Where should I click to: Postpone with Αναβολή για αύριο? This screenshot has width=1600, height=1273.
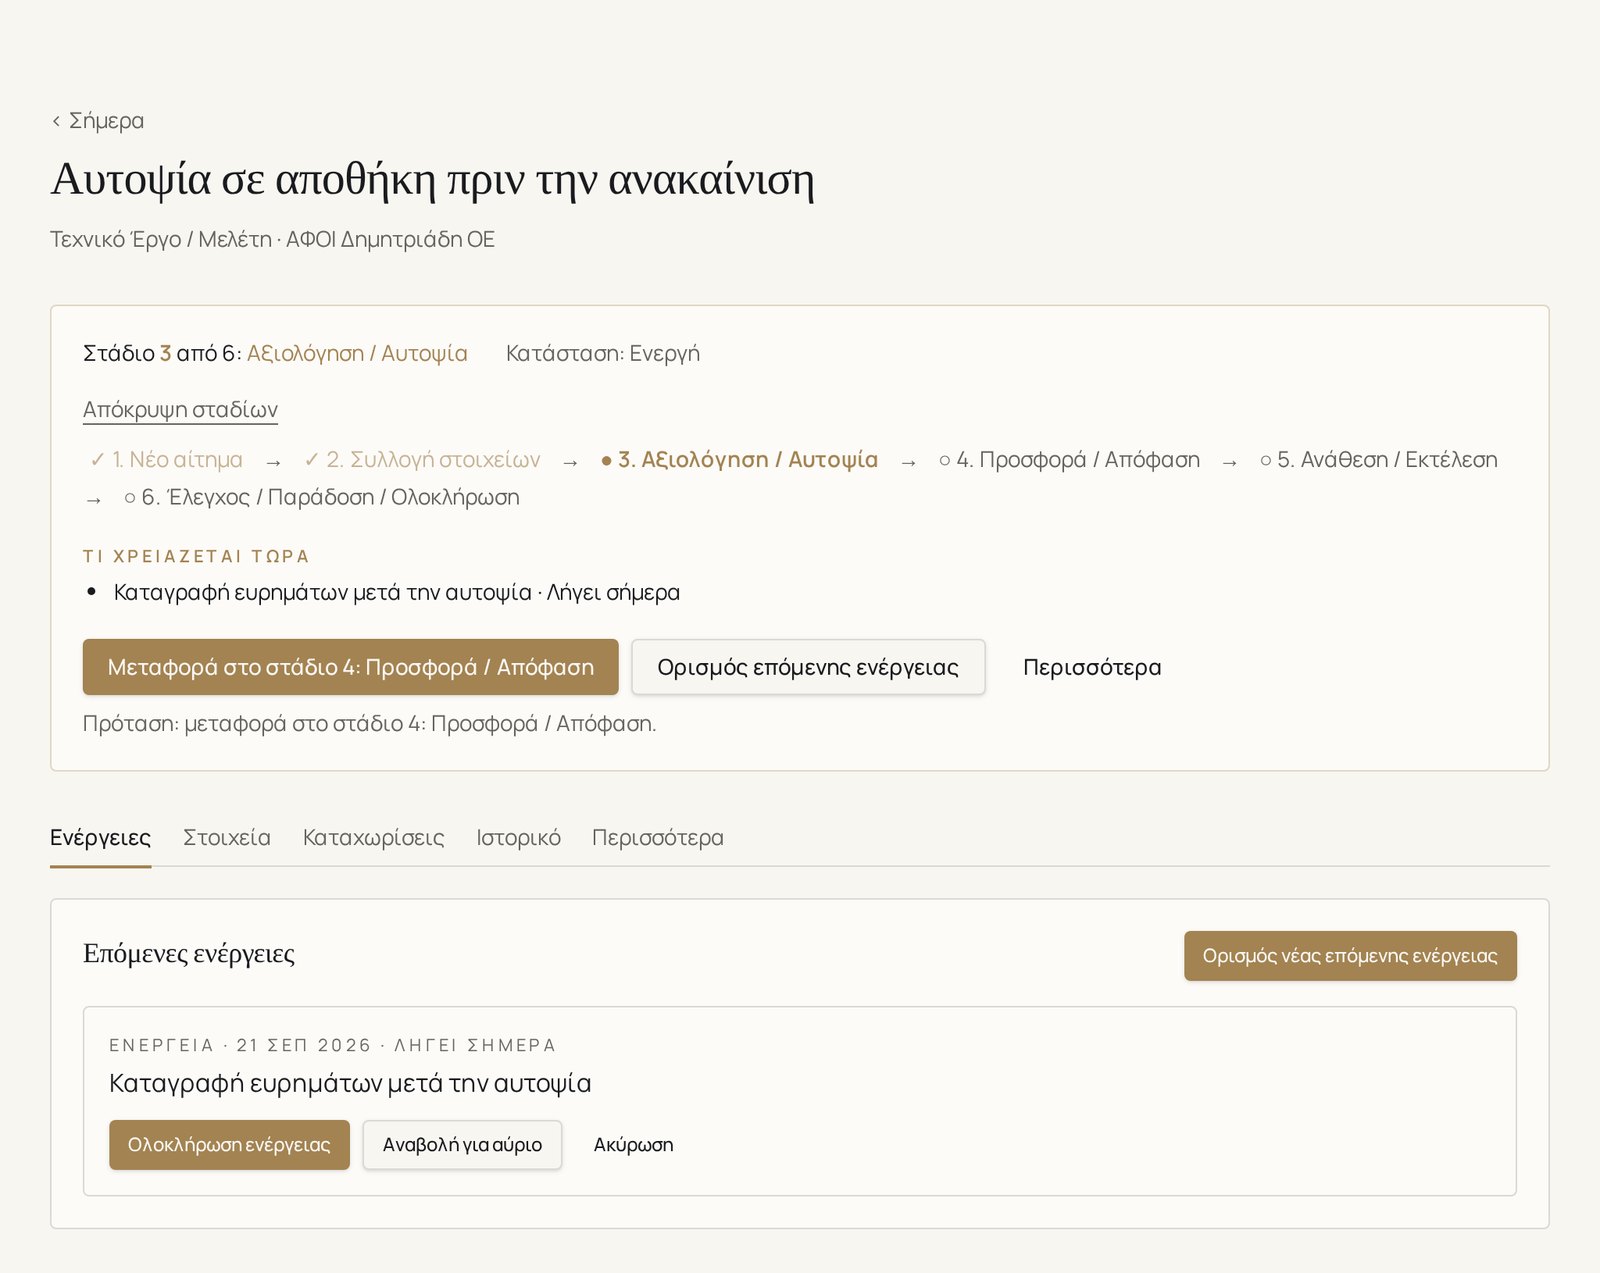pyautogui.click(x=462, y=1145)
